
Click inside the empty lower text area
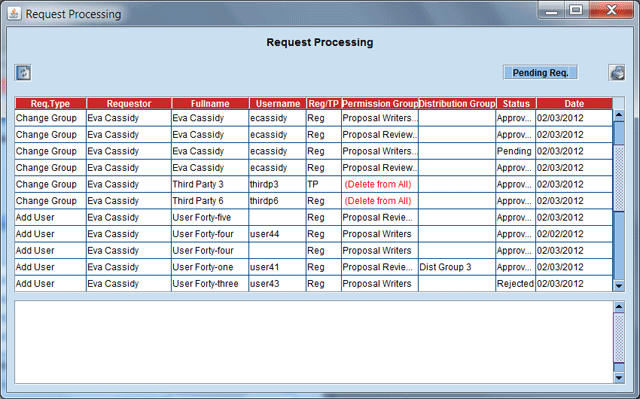tap(313, 342)
